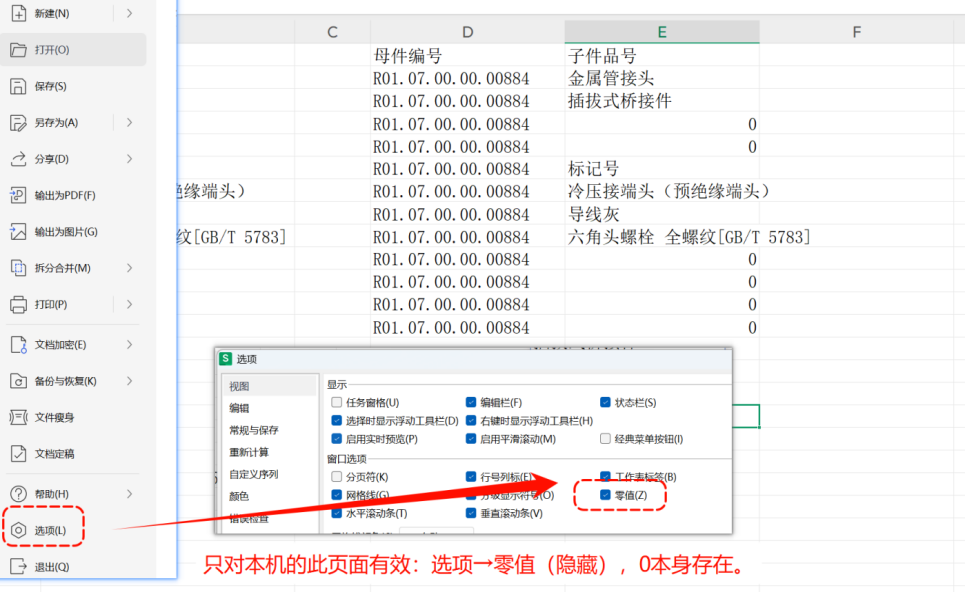Click cell containing 子件品号
Screen dimensions: 965x593
(662, 56)
